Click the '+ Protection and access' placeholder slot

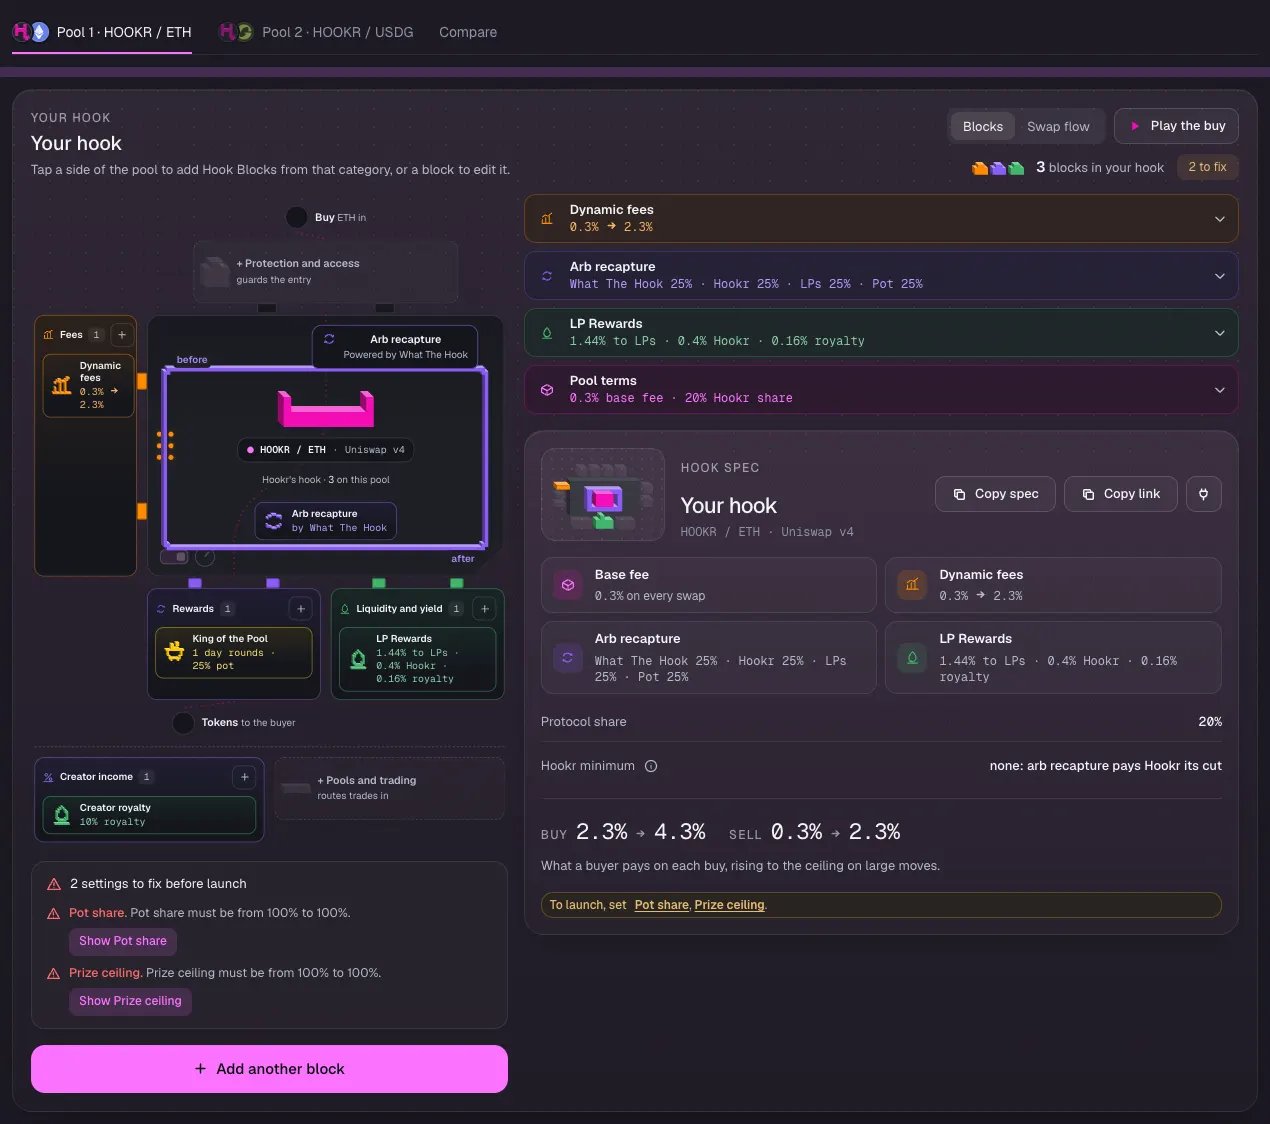pos(326,271)
